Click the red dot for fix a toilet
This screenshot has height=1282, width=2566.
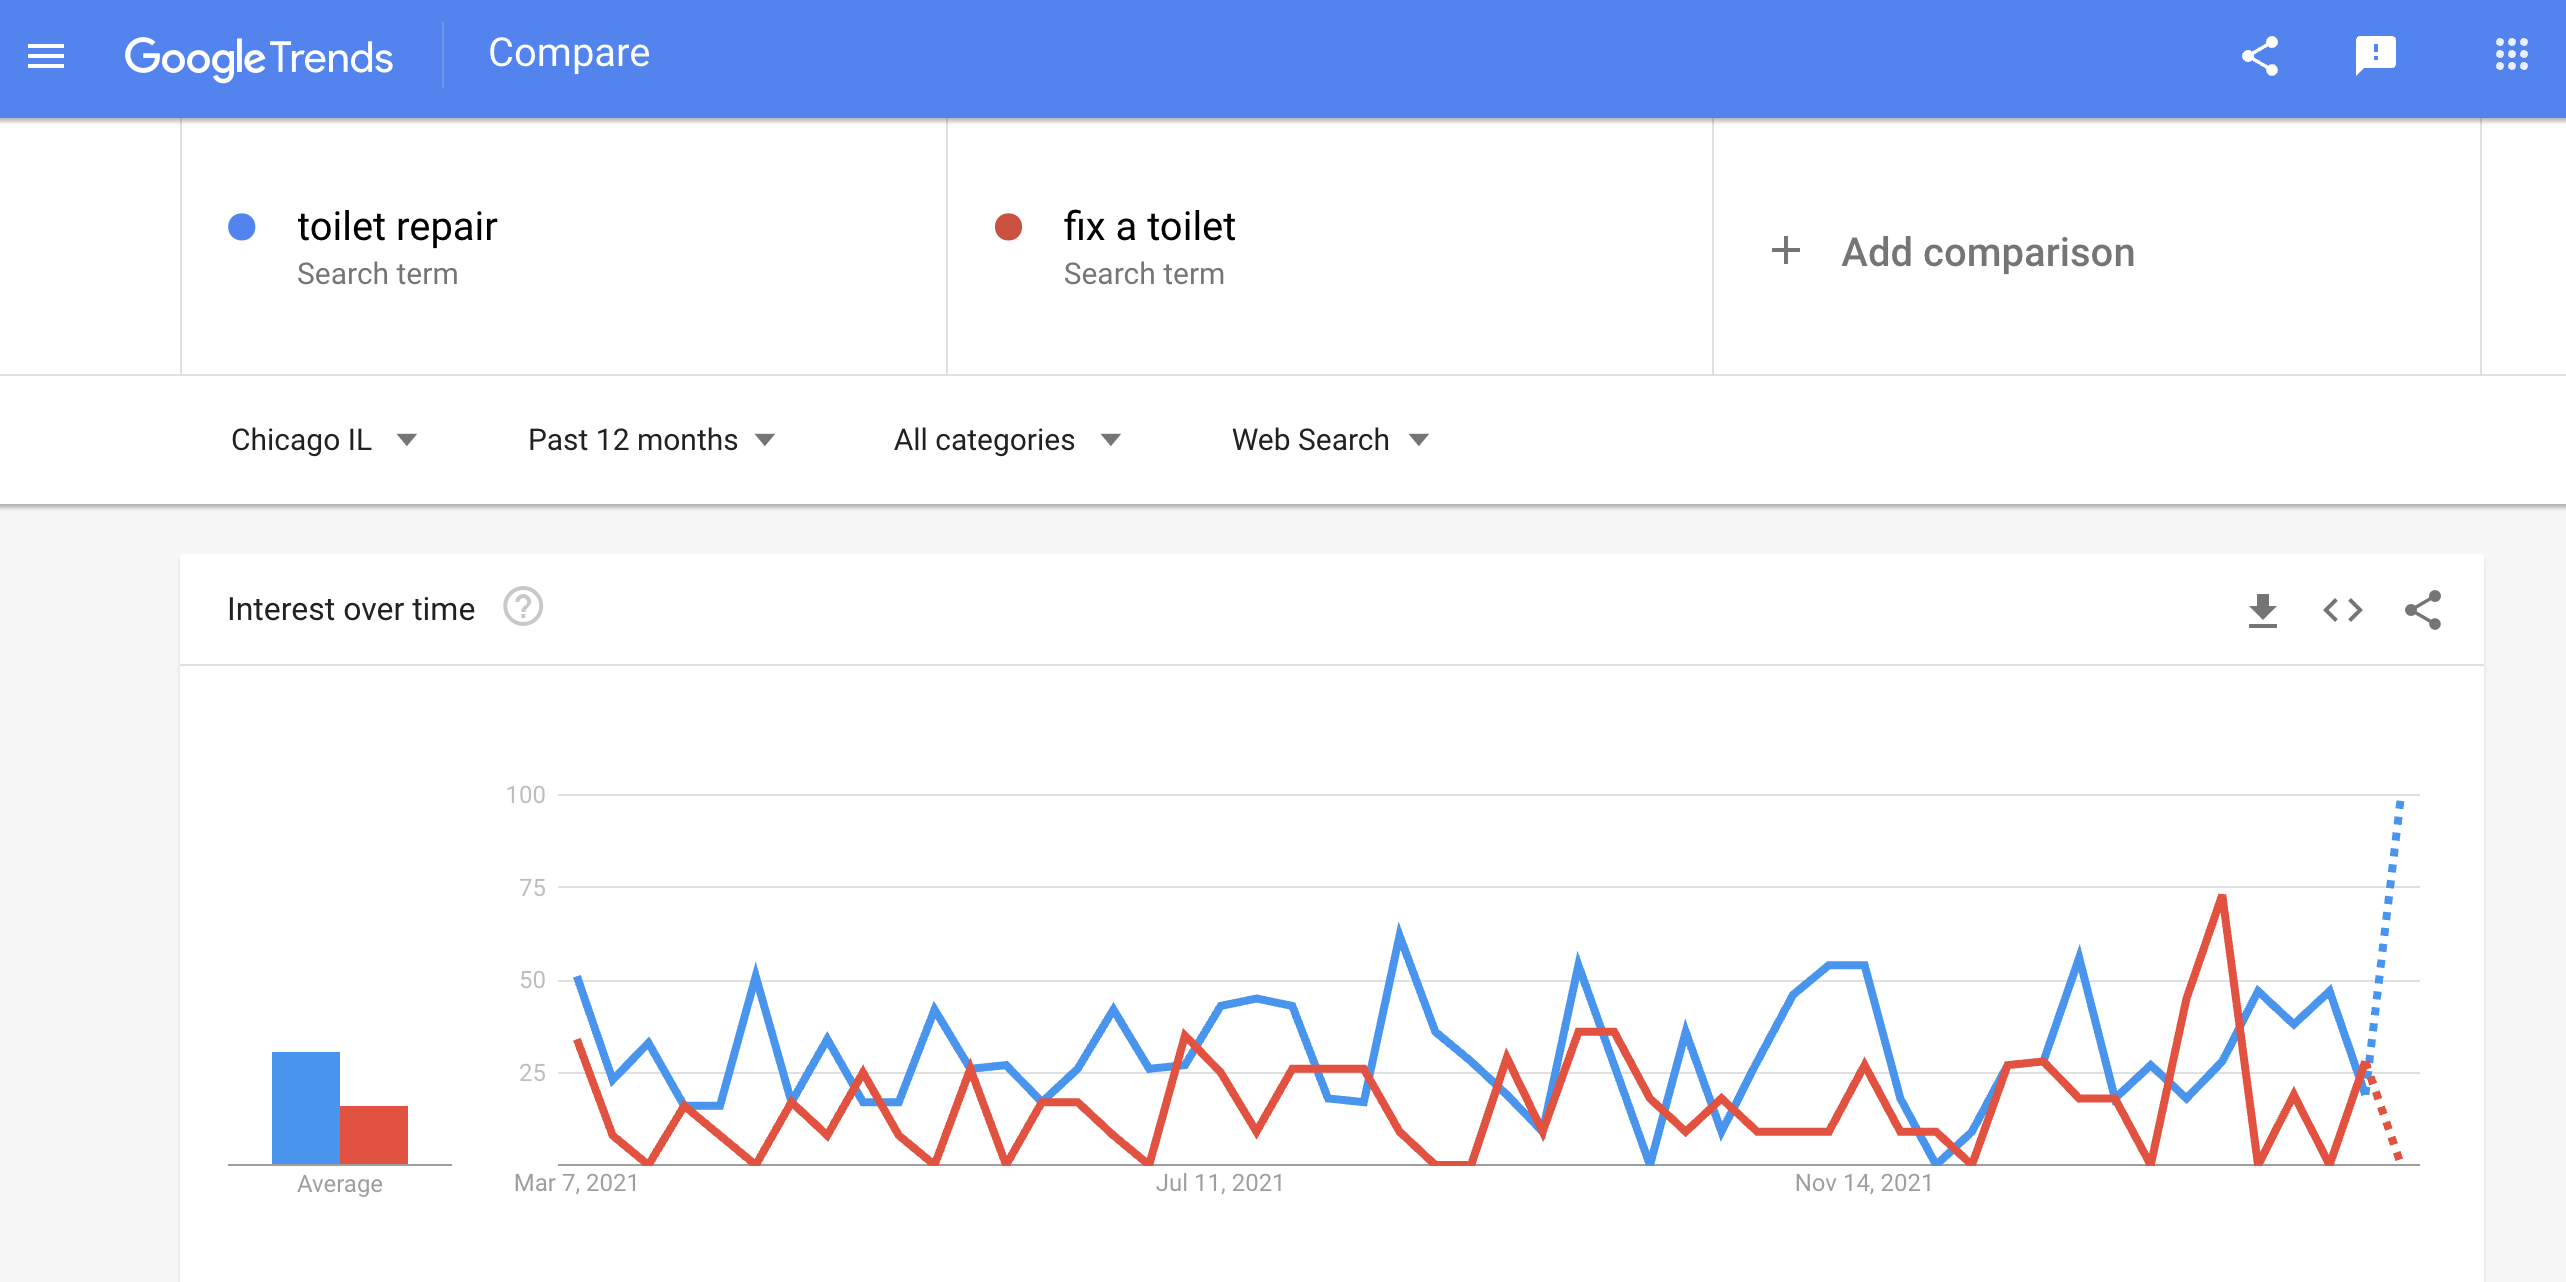tap(1008, 227)
